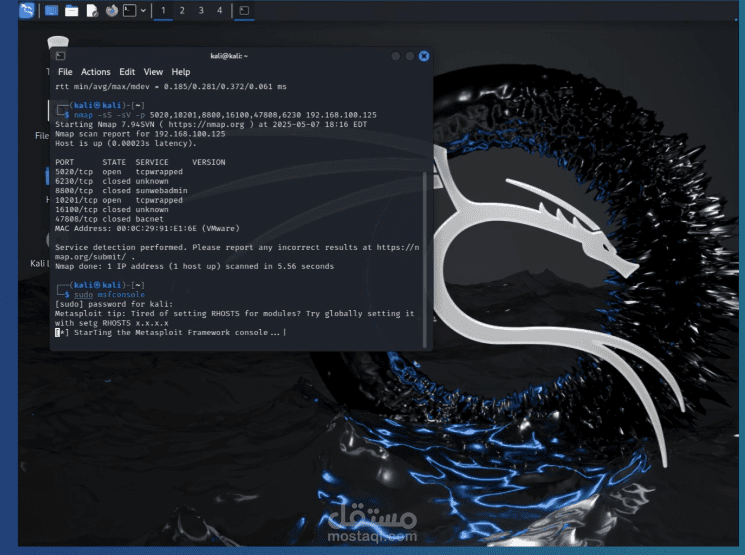Expand the terminal launcher dropdown arrow

(x=143, y=10)
